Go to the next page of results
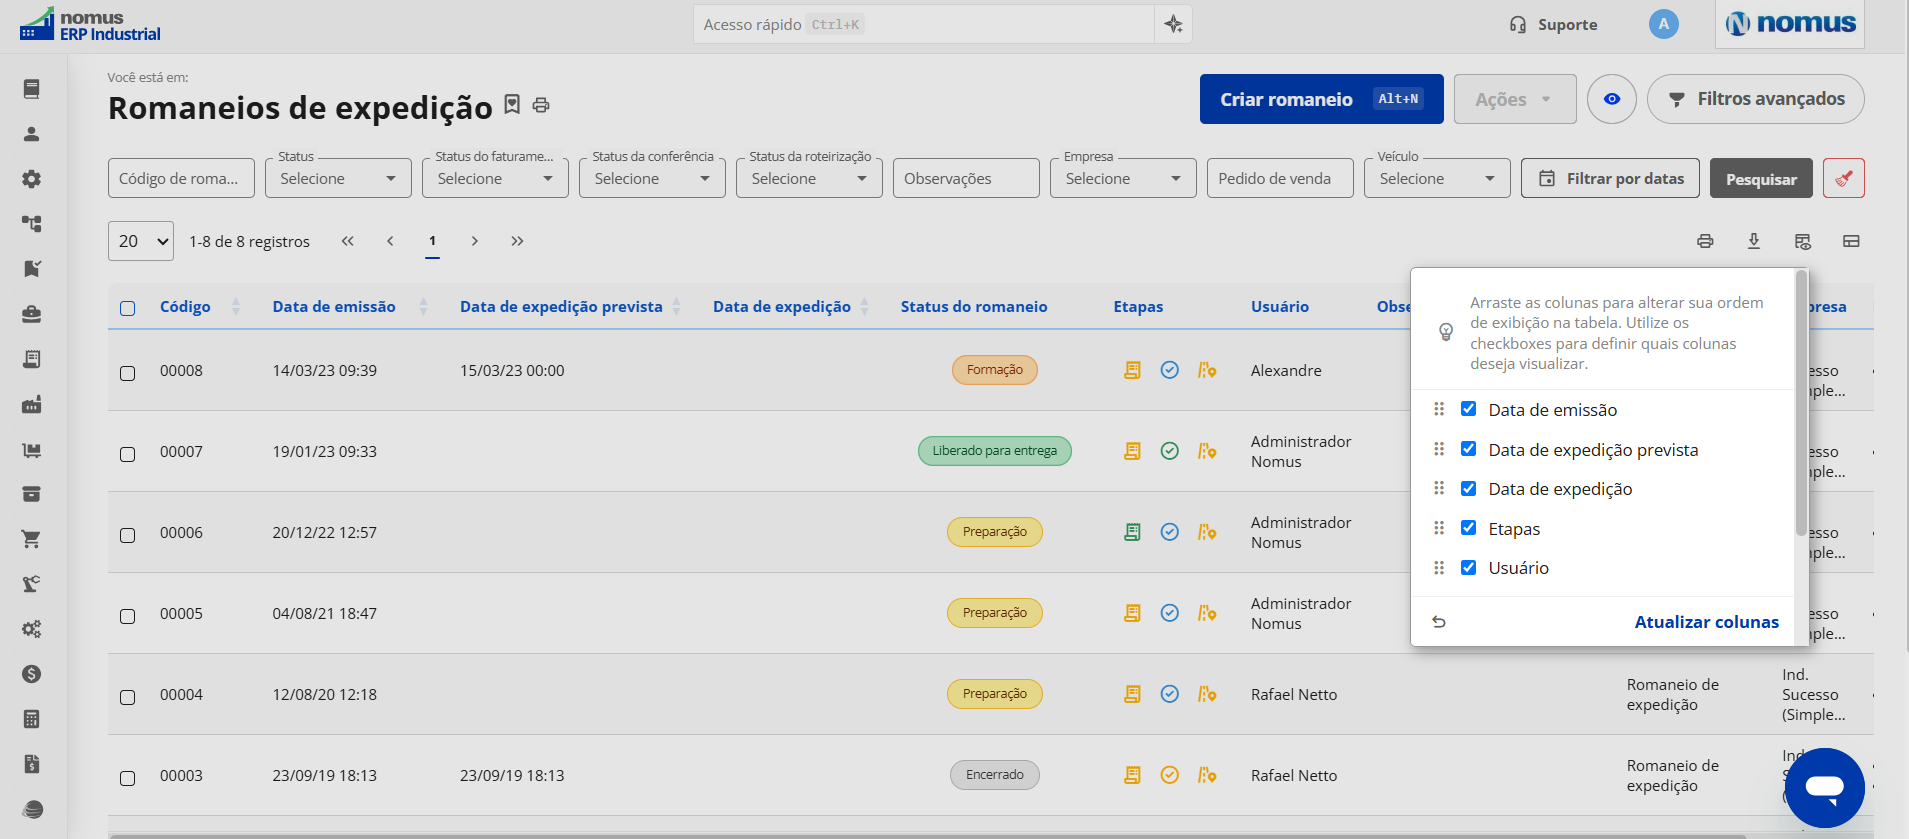The width and height of the screenshot is (1909, 839). pyautogui.click(x=475, y=241)
